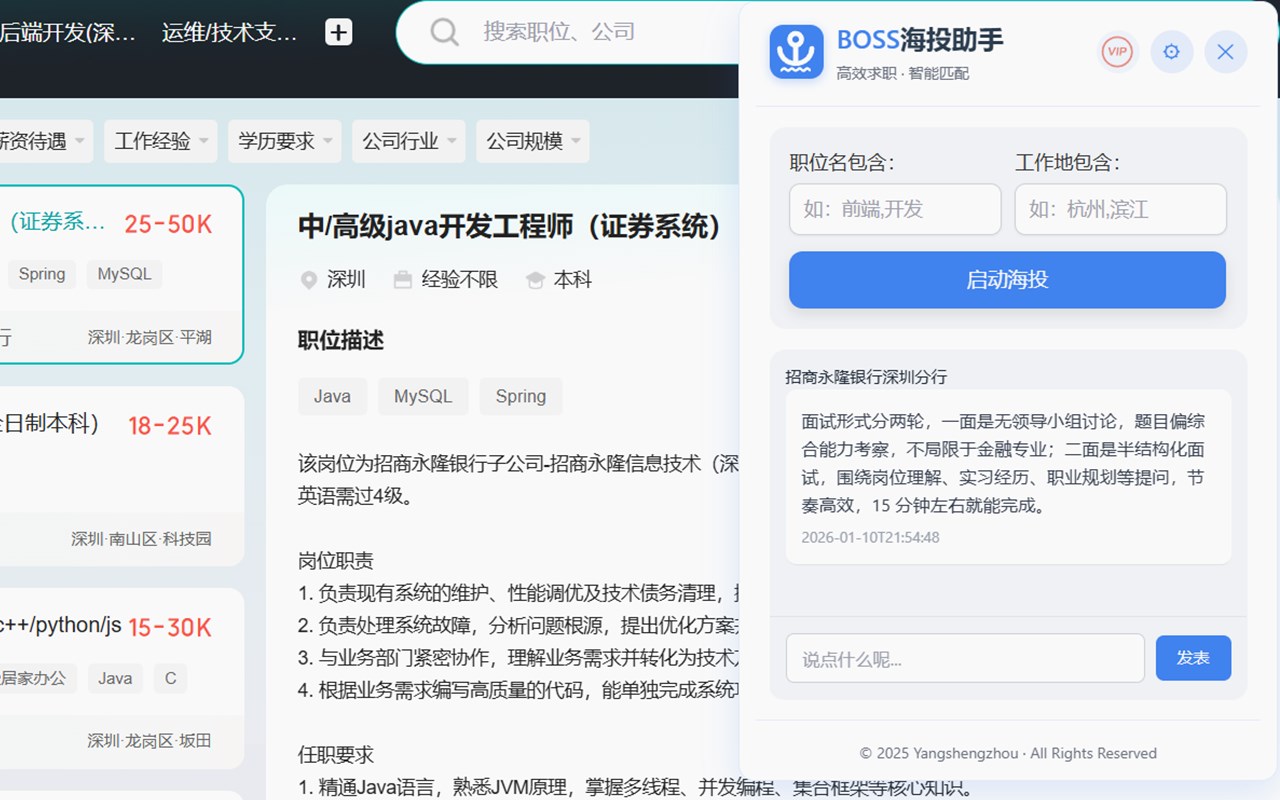1280x800 pixels.
Task: Click the 岗位职责 section heading
Action: tap(336, 560)
